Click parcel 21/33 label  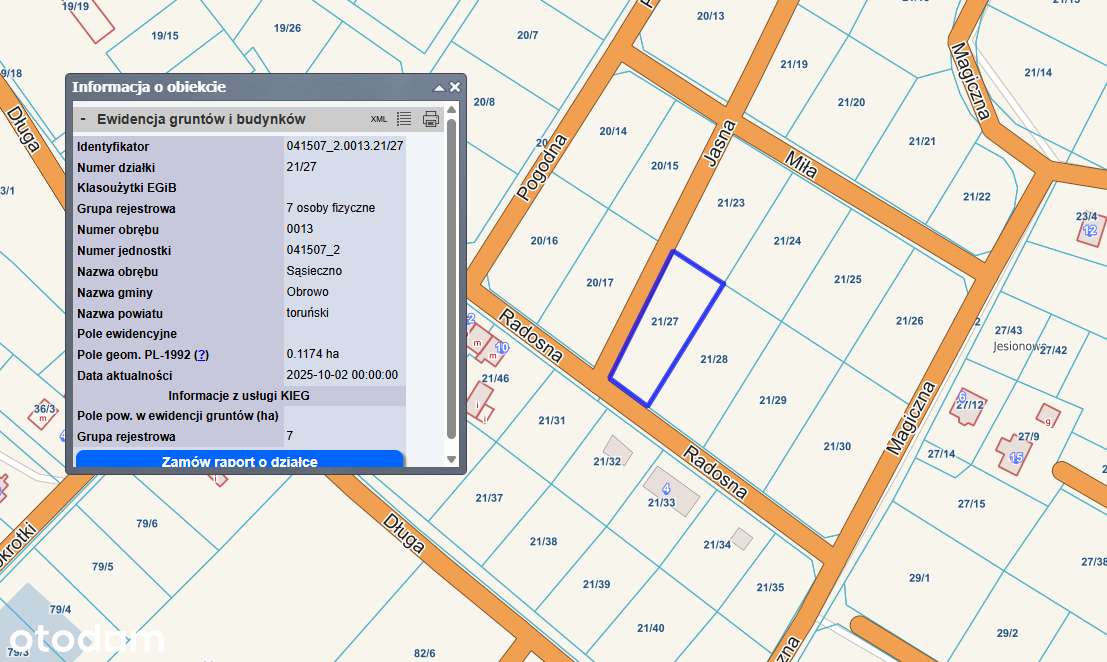click(662, 502)
